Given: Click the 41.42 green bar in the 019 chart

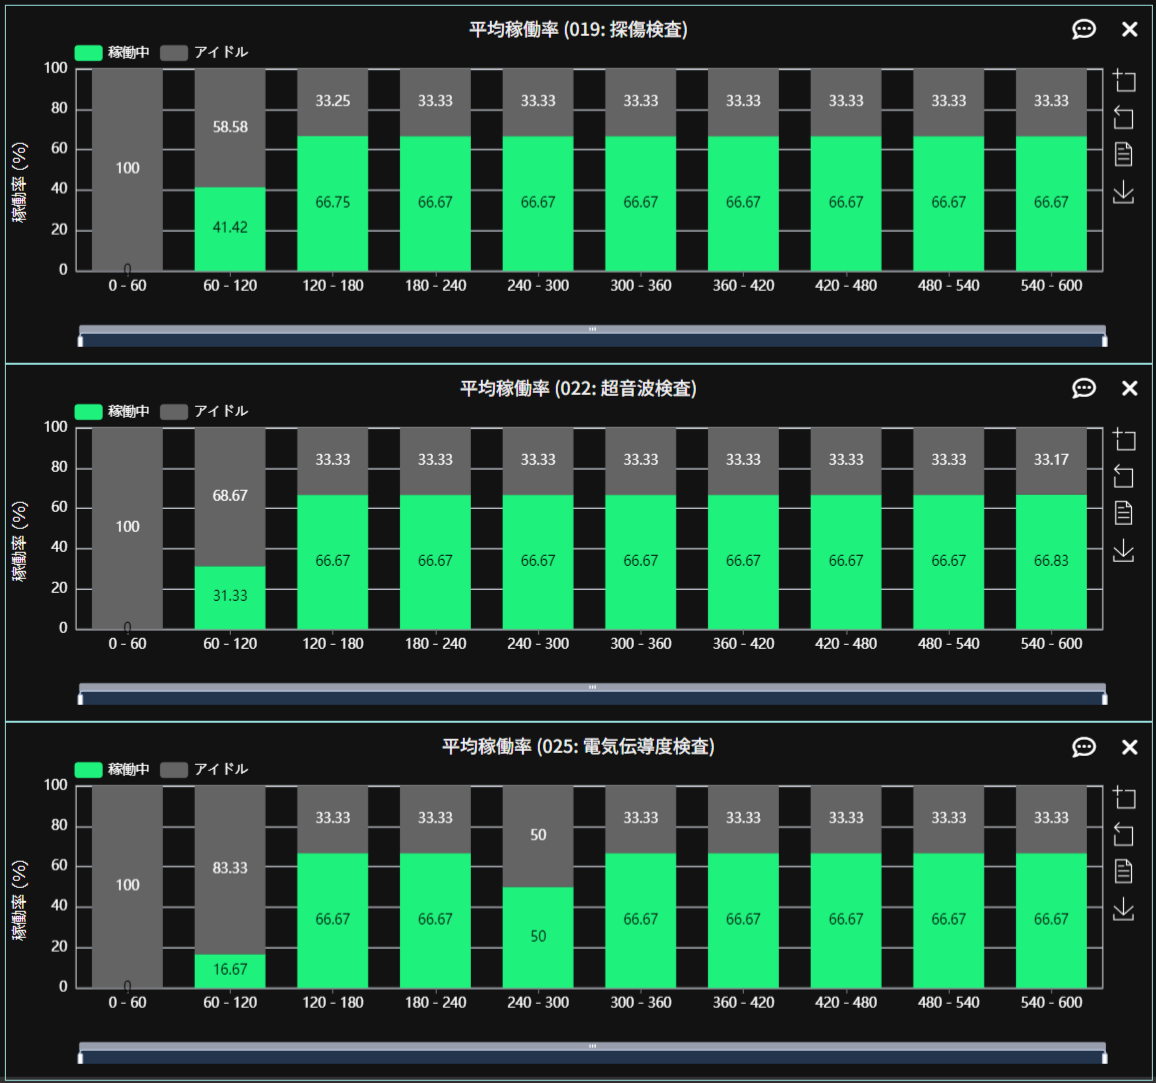Looking at the screenshot, I should [x=230, y=228].
